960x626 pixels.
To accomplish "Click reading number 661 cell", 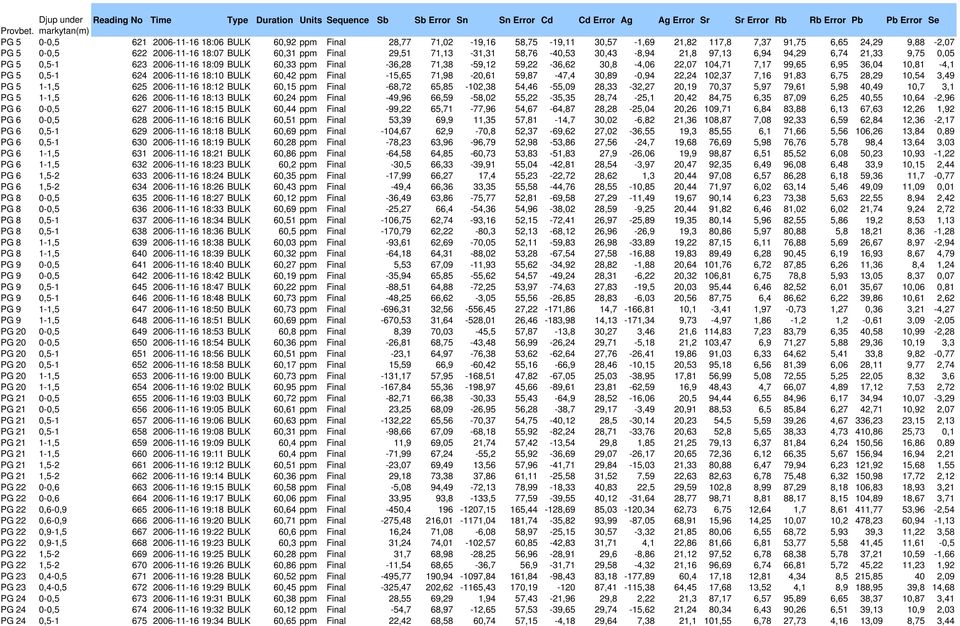I will 139,465.
